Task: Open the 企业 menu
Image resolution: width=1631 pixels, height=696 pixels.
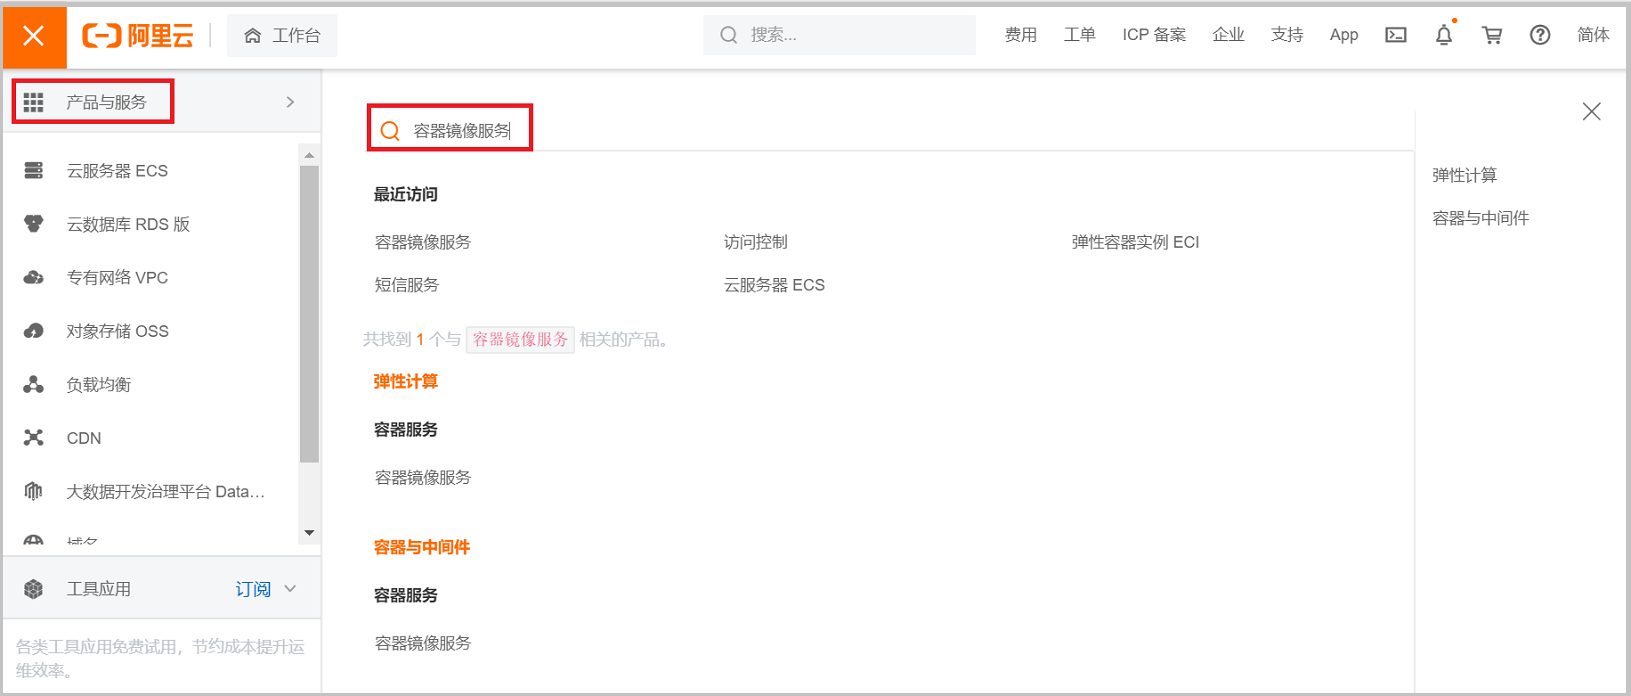Action: coord(1228,35)
